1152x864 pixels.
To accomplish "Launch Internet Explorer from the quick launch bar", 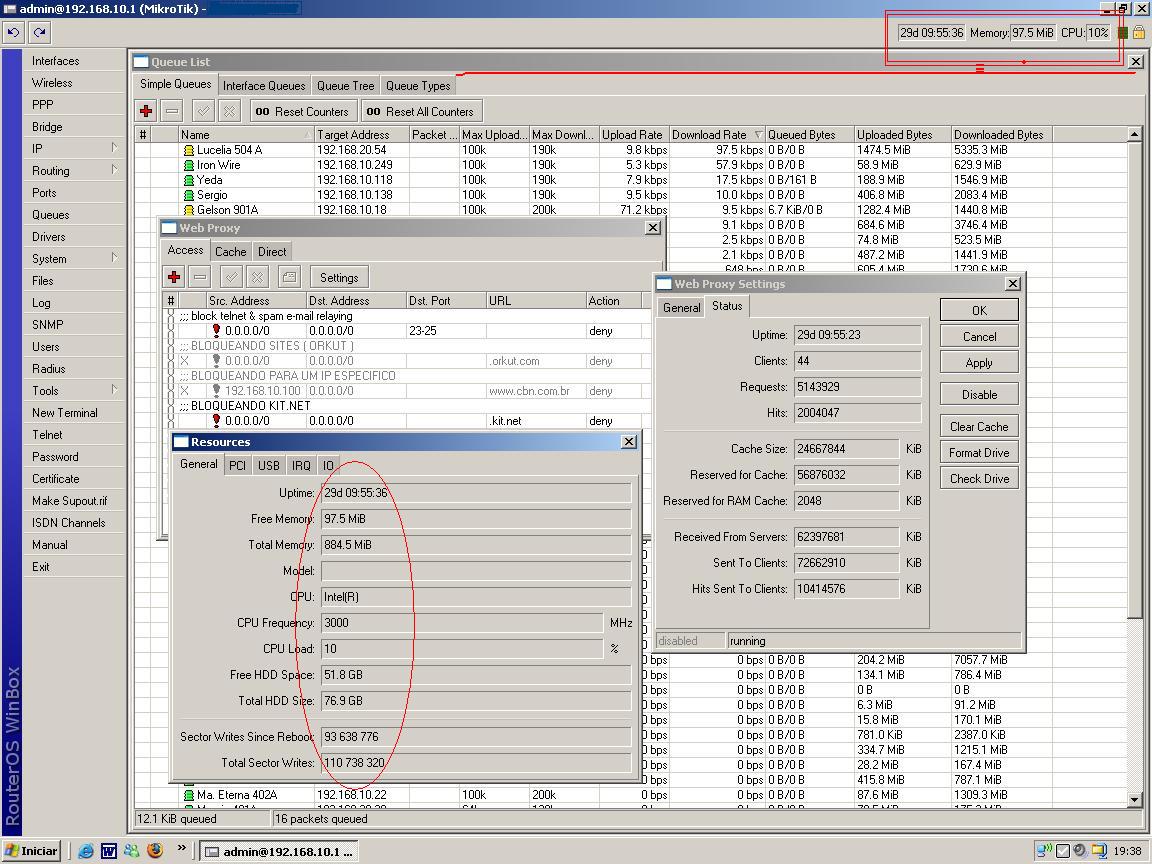I will 86,851.
